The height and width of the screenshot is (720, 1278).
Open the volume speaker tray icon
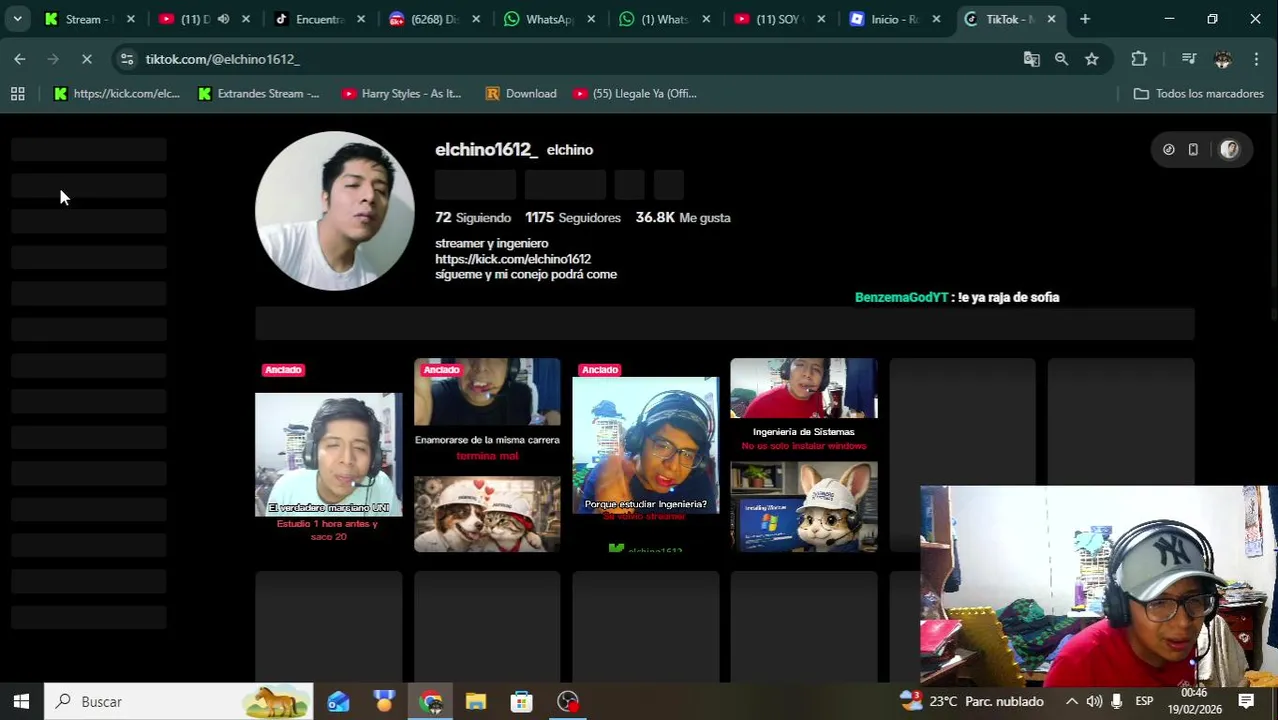coord(1094,702)
